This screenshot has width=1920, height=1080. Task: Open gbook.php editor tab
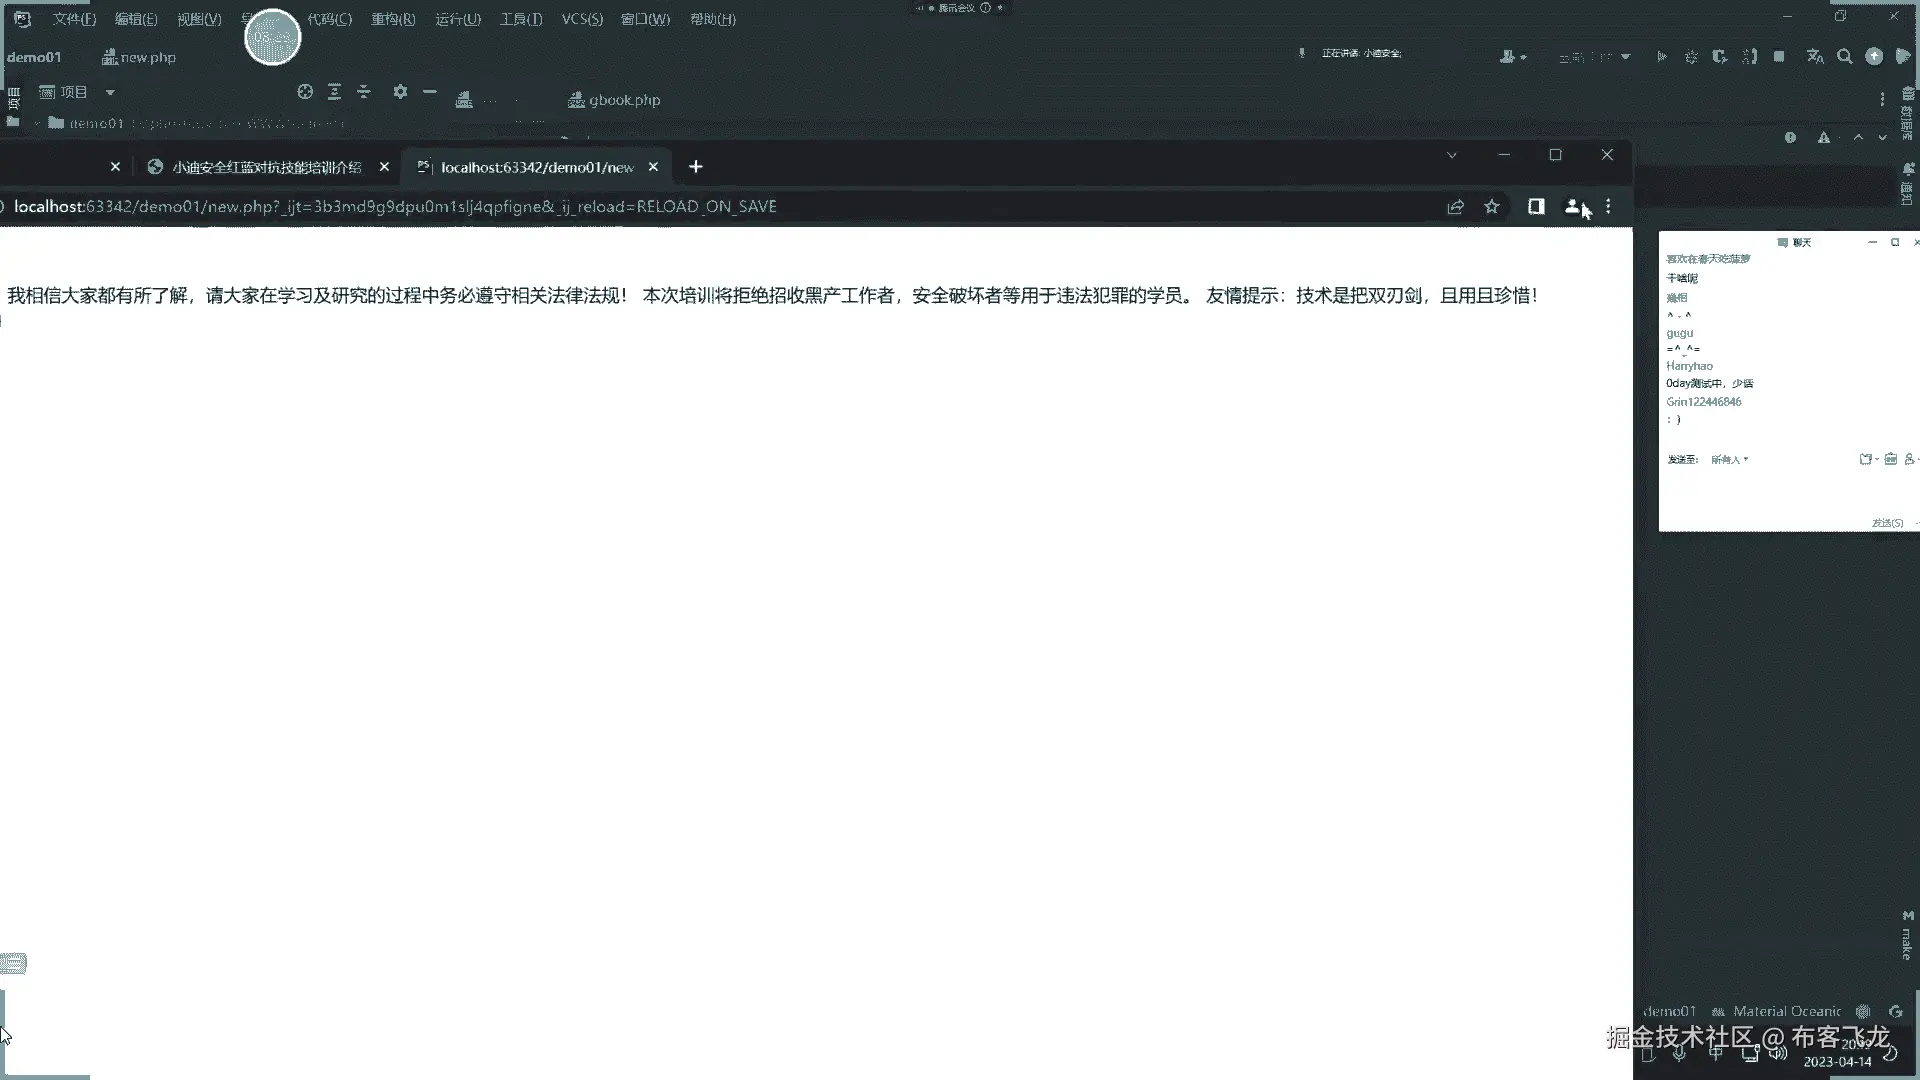614,100
